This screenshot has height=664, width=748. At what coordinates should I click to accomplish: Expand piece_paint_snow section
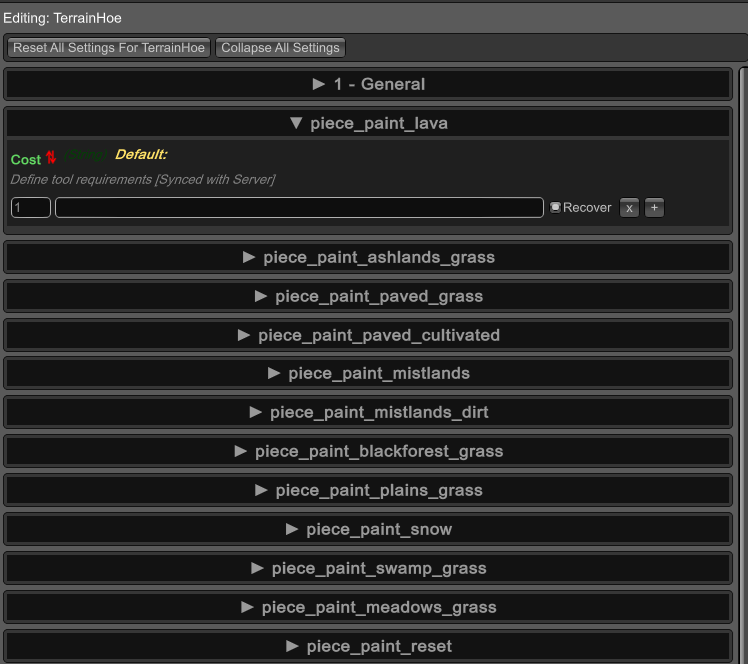(x=368, y=529)
